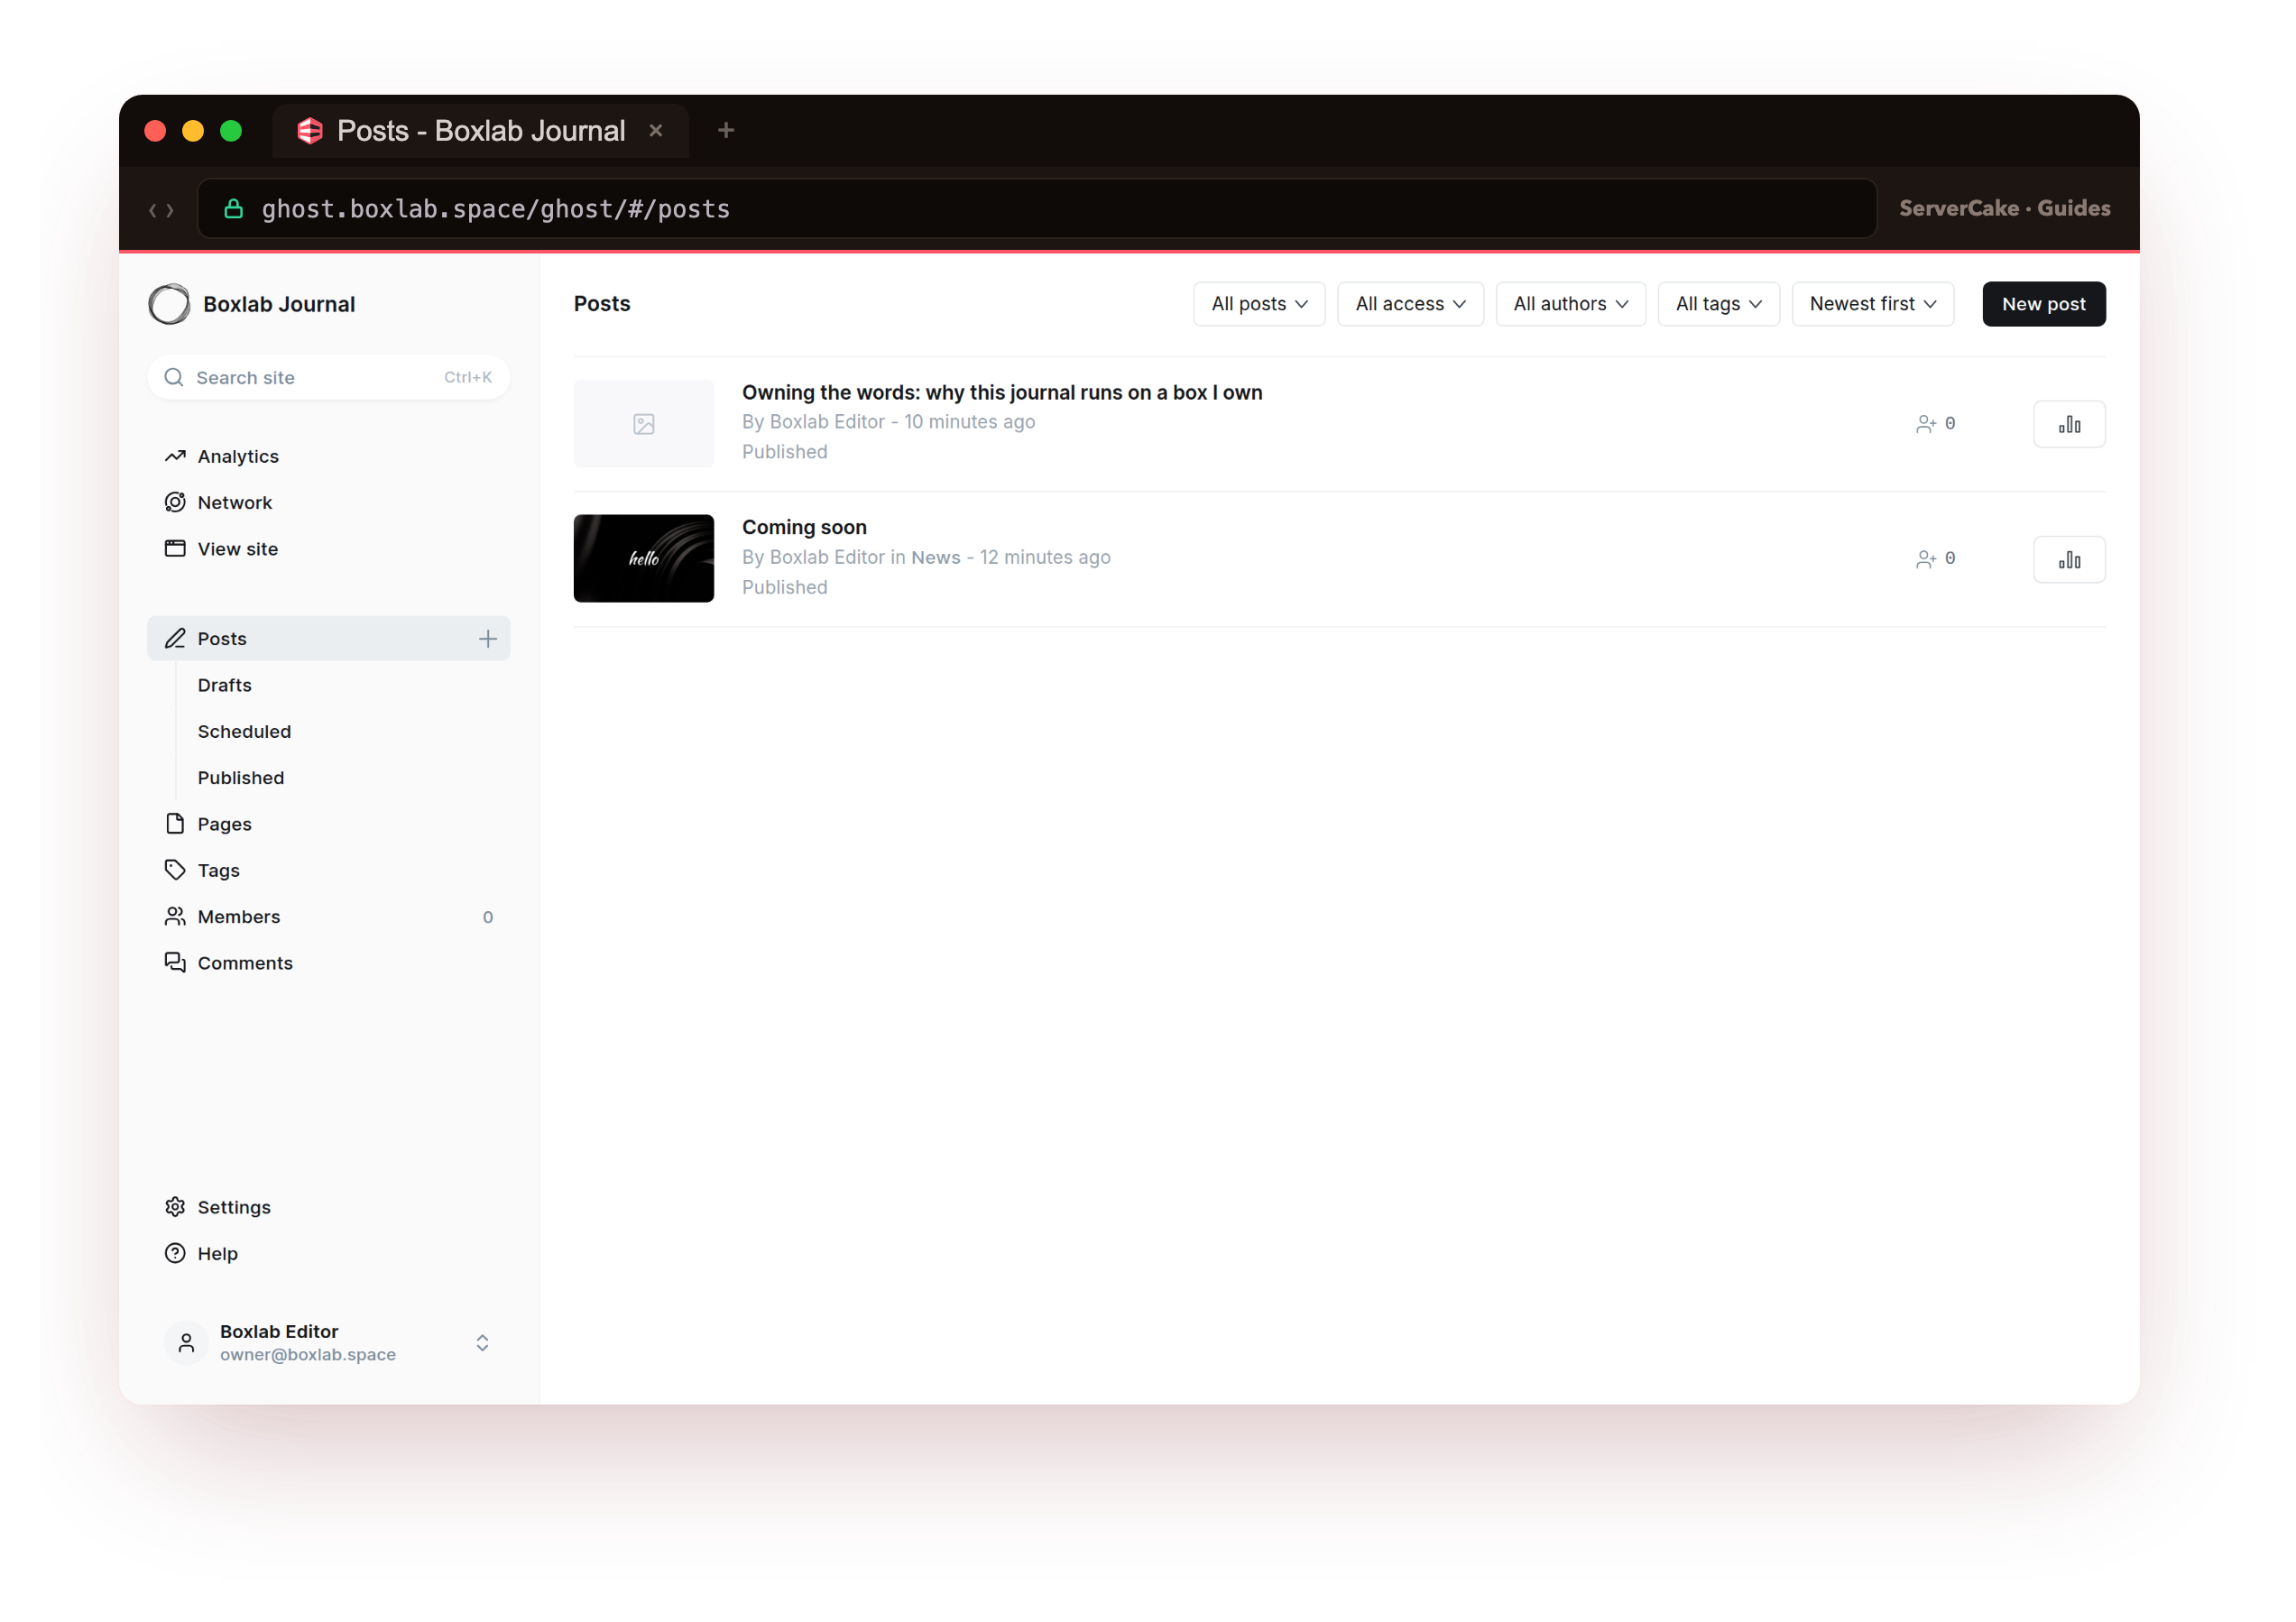Click the browser address bar
This screenshot has width=2296, height=1622.
(1037, 209)
